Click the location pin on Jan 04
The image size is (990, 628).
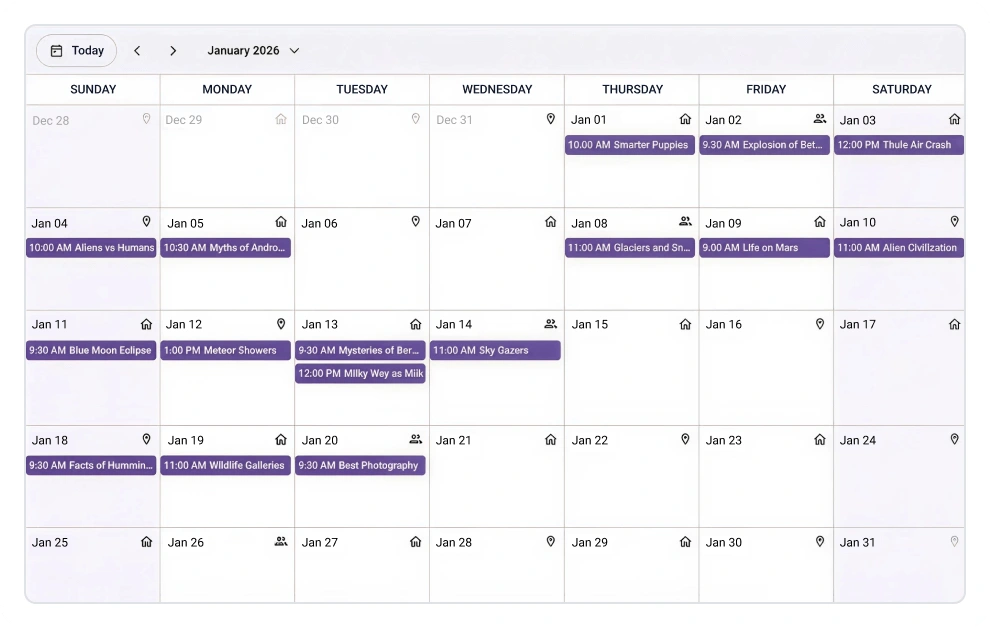[146, 222]
